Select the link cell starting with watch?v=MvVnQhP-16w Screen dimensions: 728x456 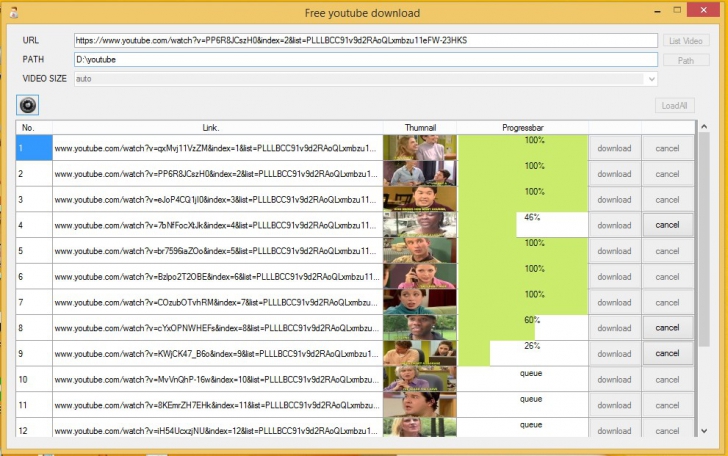point(218,379)
